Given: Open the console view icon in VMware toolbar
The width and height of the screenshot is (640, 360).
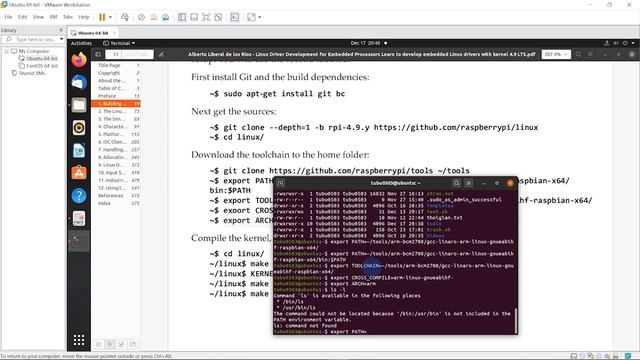Looking at the screenshot, I should coord(235,17).
